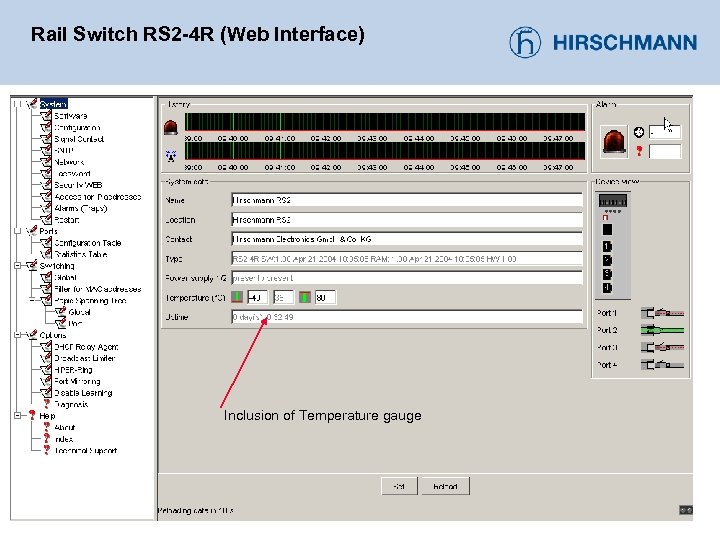The width and height of the screenshot is (720, 540).
Task: Click the Port 1 connector status icon
Action: tap(663, 313)
